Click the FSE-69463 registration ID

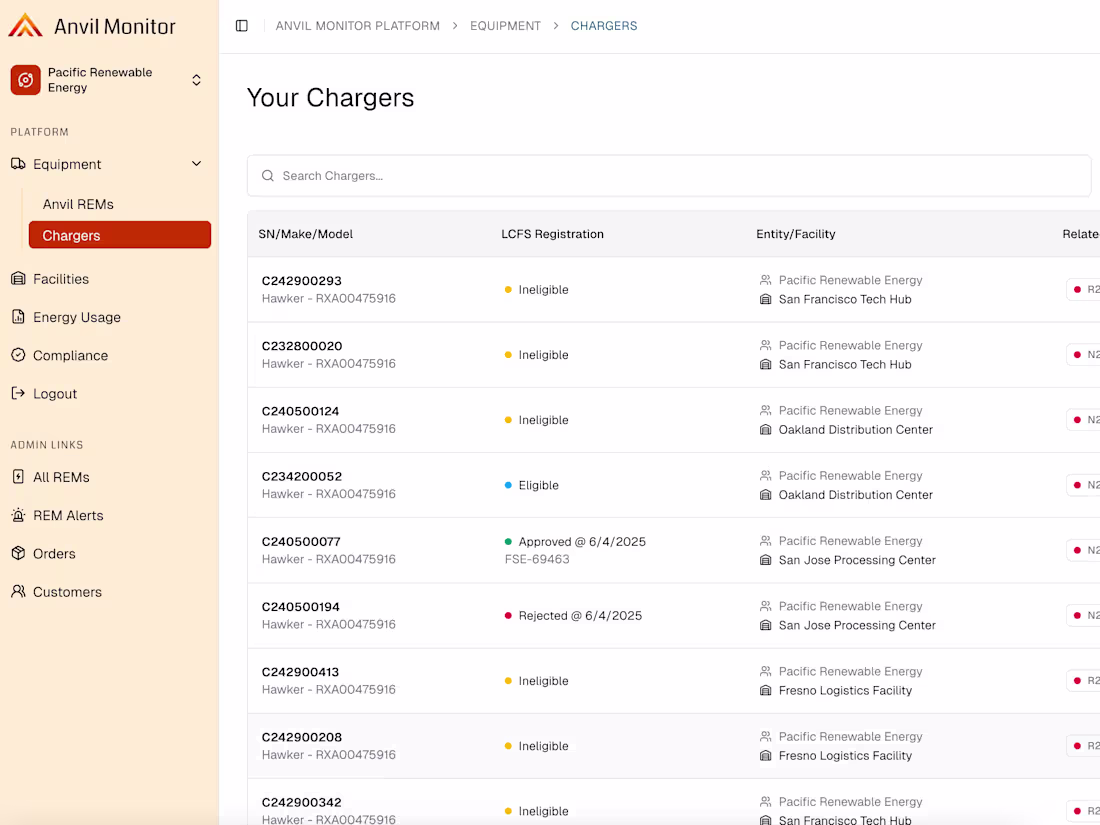537,559
